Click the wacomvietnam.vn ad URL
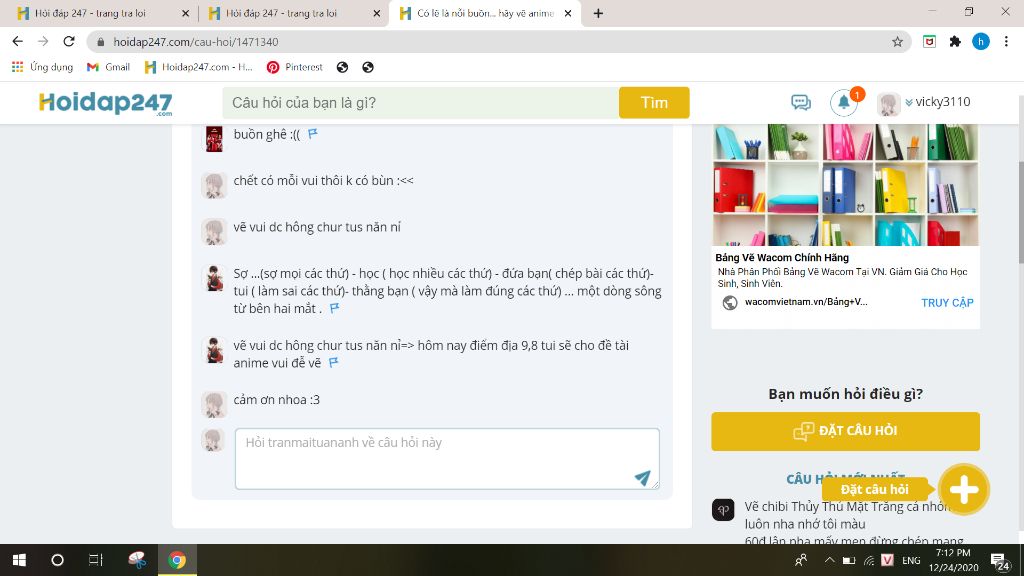1024x576 pixels. coord(806,302)
